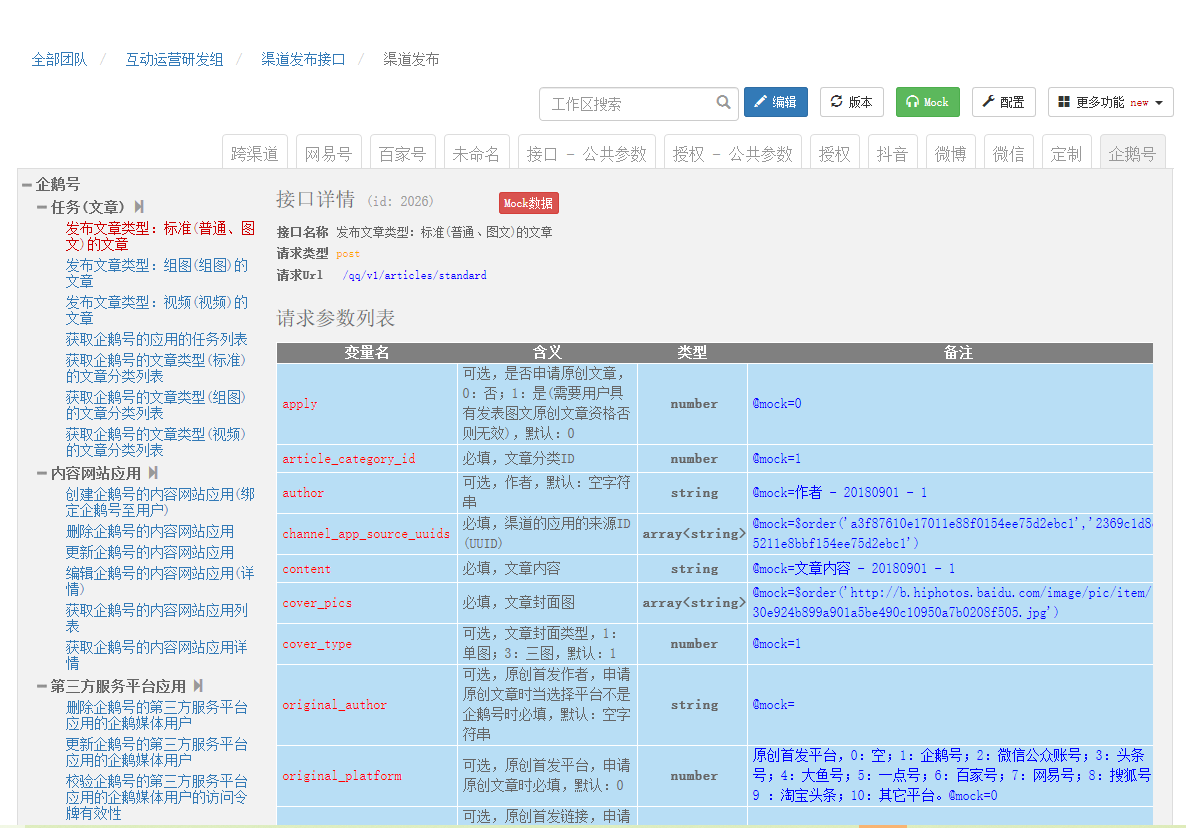Collapse the 内容网站应用 tree group
This screenshot has height=828, width=1186.
[x=42, y=473]
